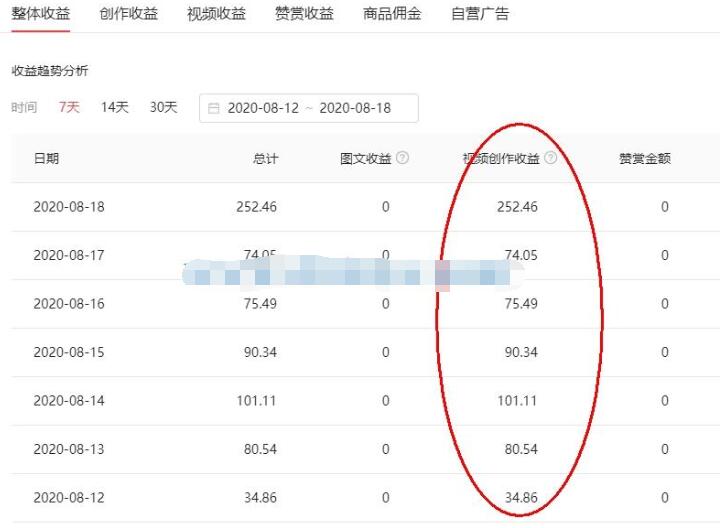Switch to the 整体收益 tab

point(41,14)
